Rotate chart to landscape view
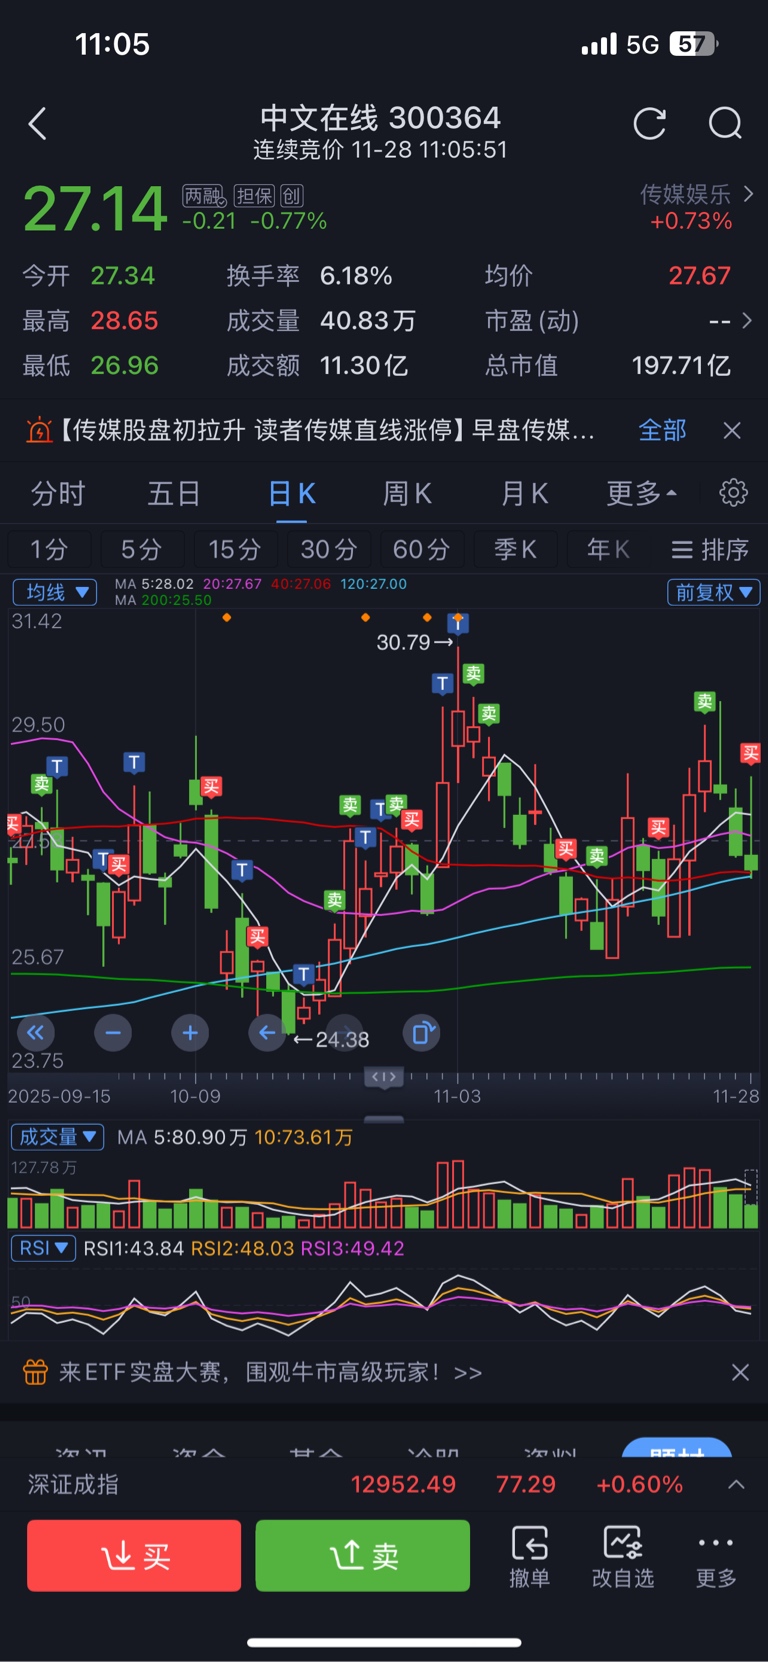The width and height of the screenshot is (768, 1662). pyautogui.click(x=422, y=1033)
